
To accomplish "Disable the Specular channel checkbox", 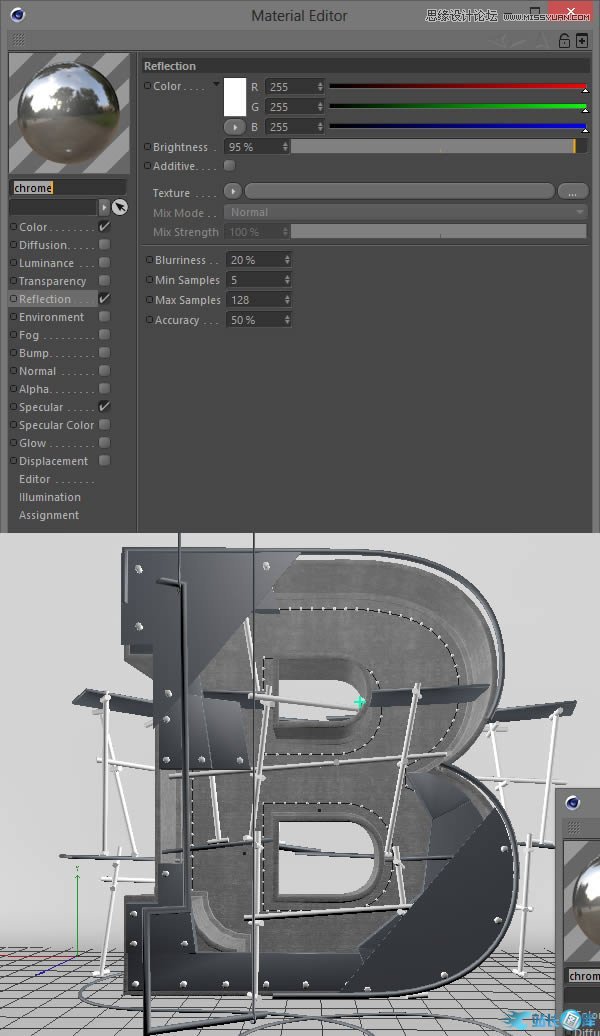I will (104, 407).
